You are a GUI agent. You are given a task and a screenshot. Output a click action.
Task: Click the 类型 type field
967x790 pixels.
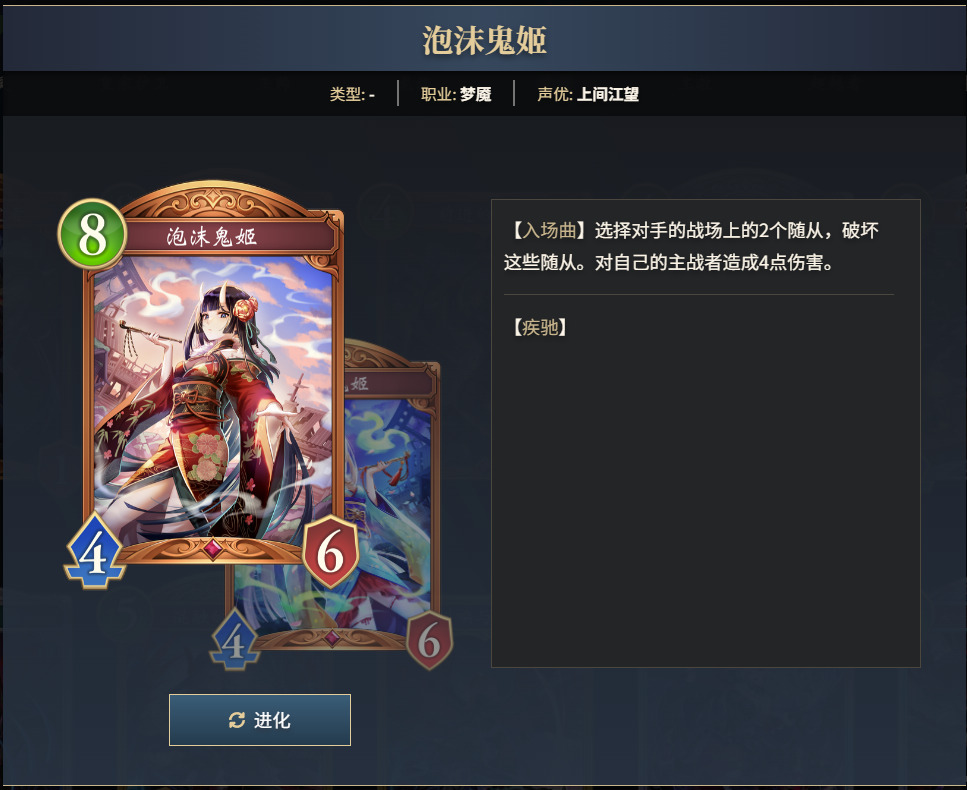point(352,94)
